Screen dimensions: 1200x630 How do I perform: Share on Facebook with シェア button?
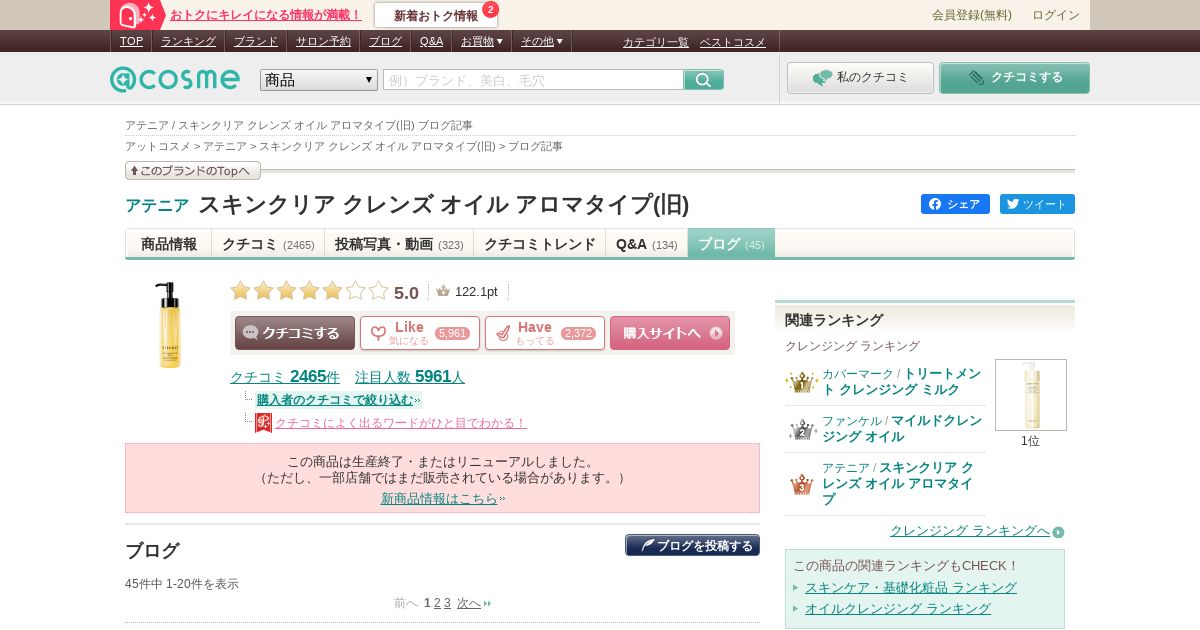click(x=955, y=204)
